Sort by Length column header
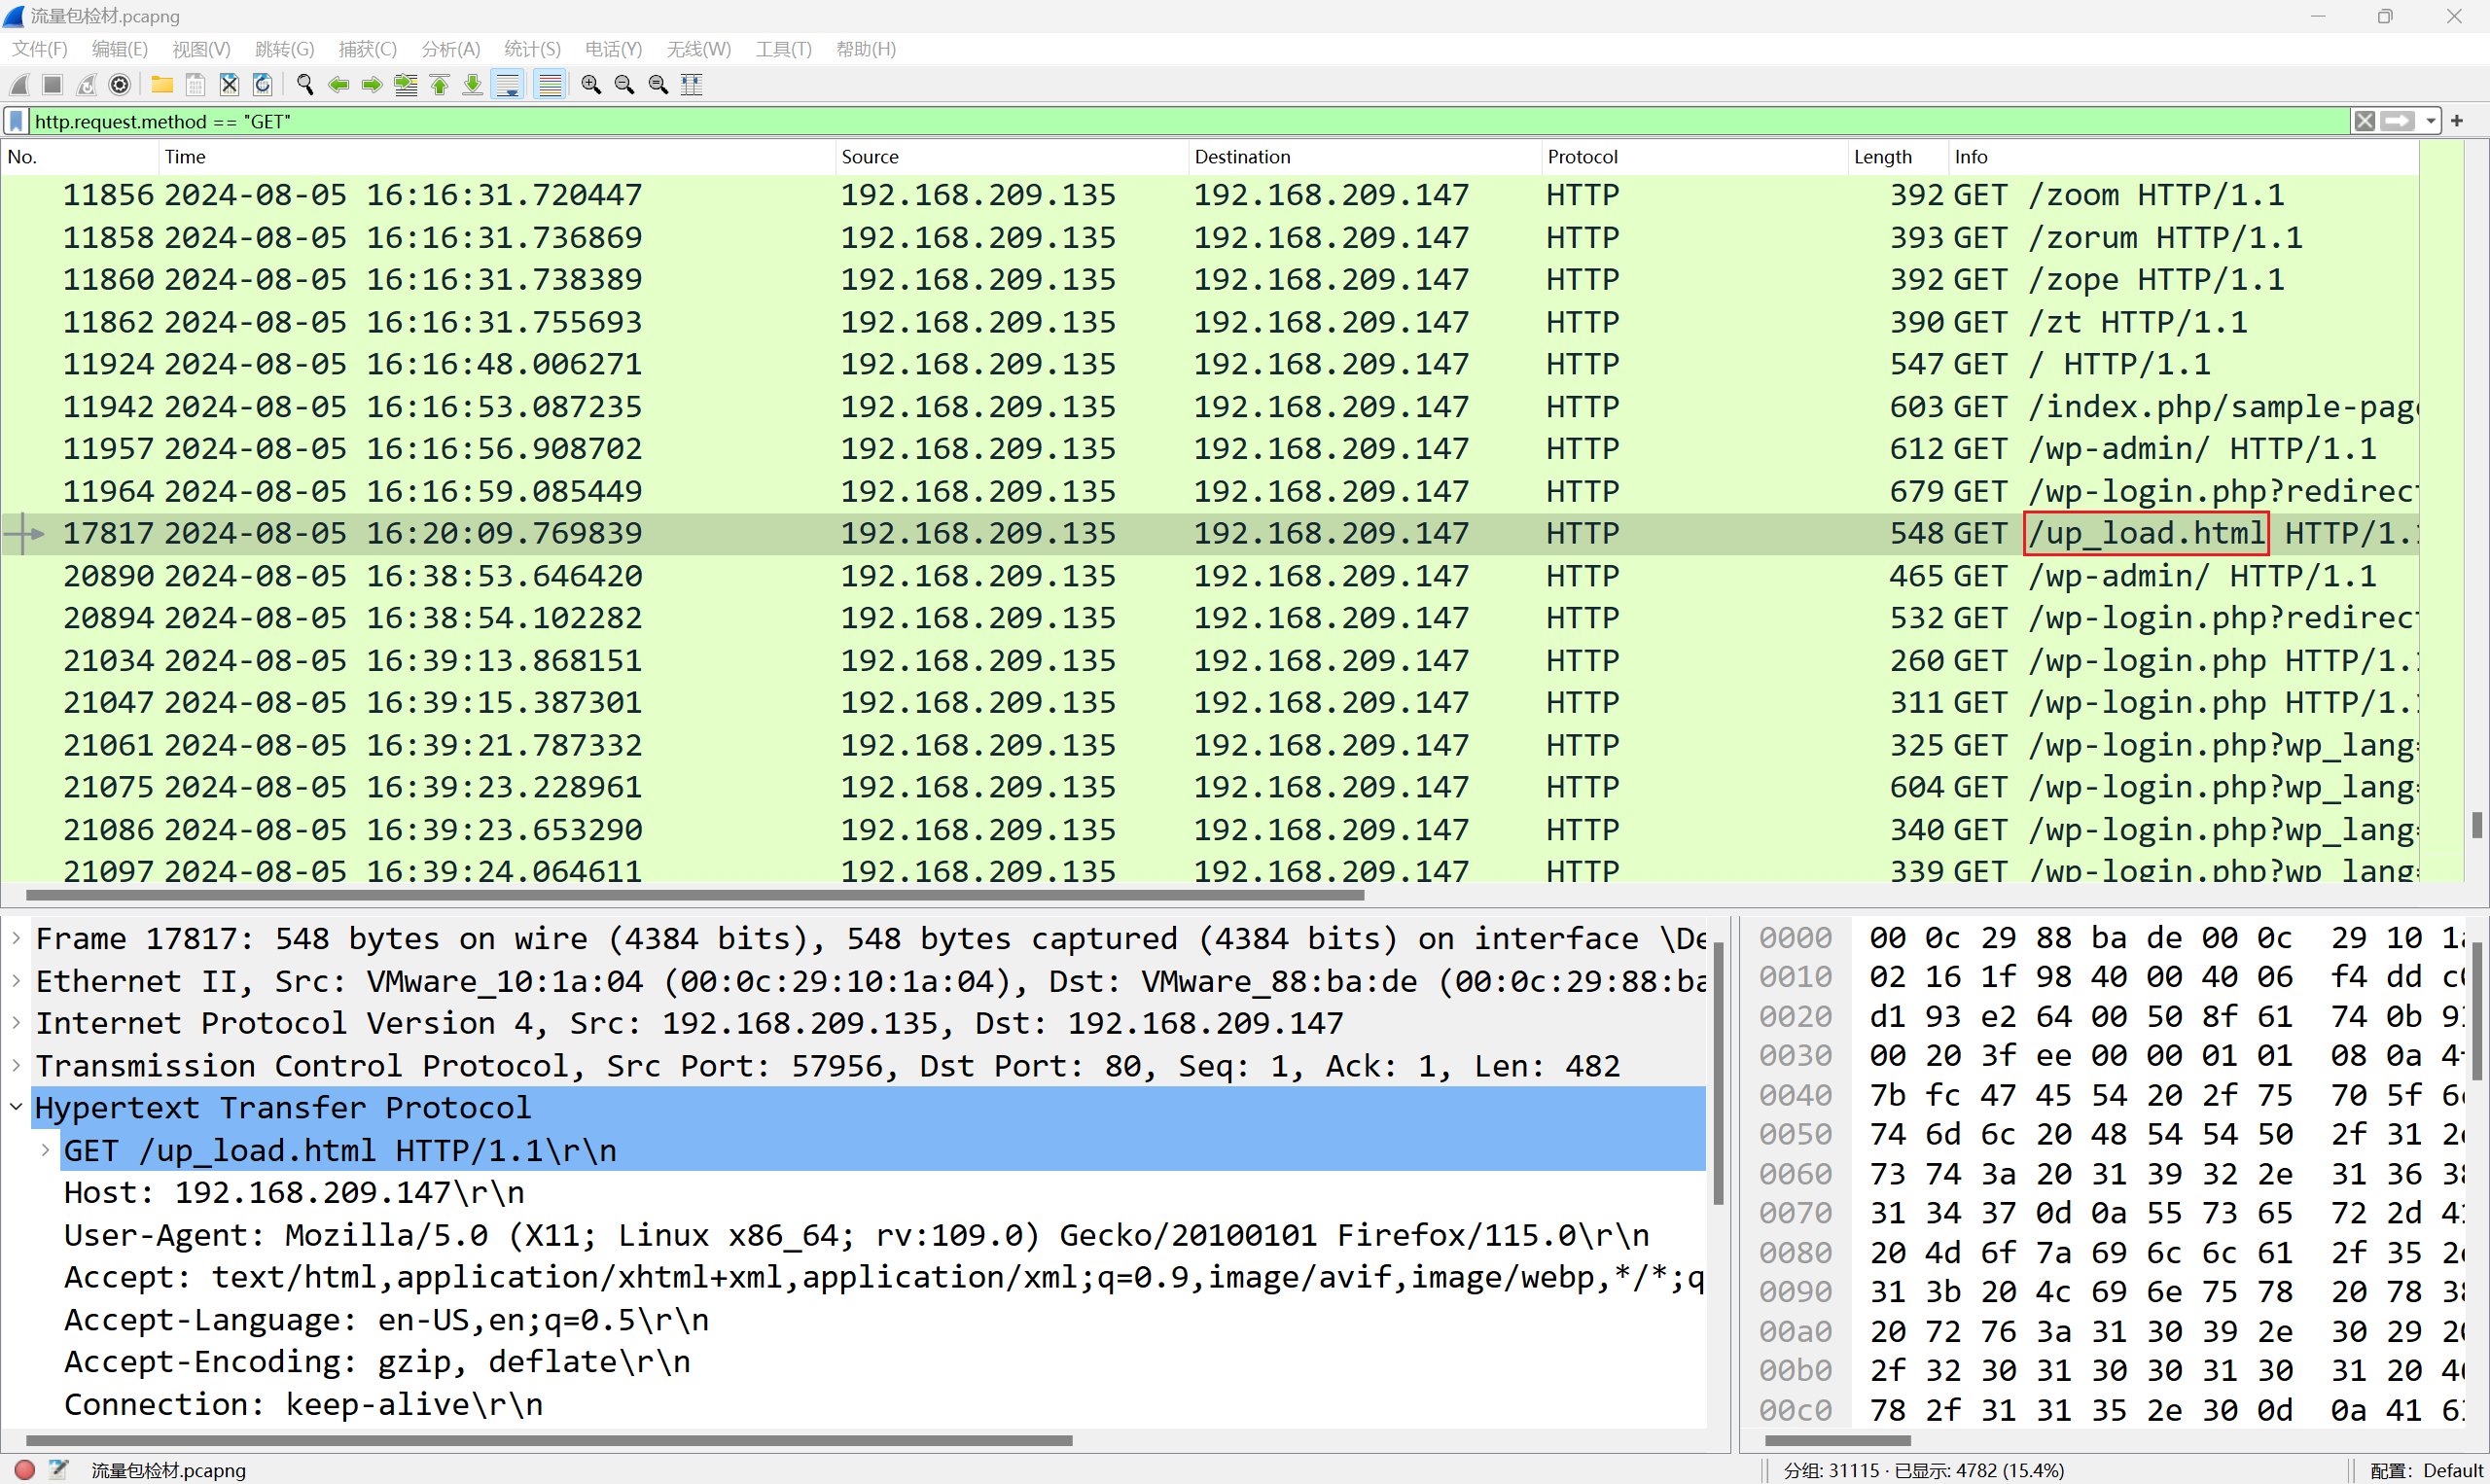The width and height of the screenshot is (2490, 1484). tap(1899, 157)
